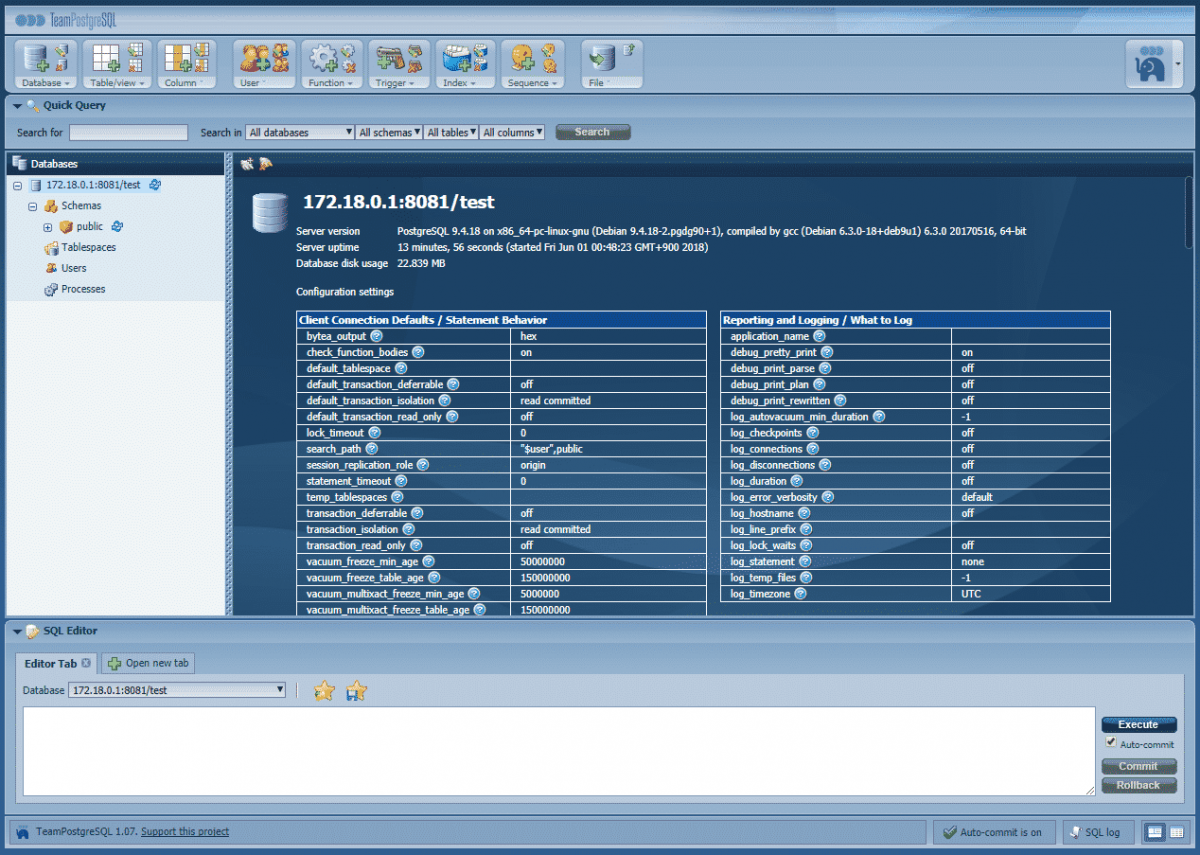The height and width of the screenshot is (855, 1200).
Task: Click refresh icon next to public schema
Action: point(117,226)
